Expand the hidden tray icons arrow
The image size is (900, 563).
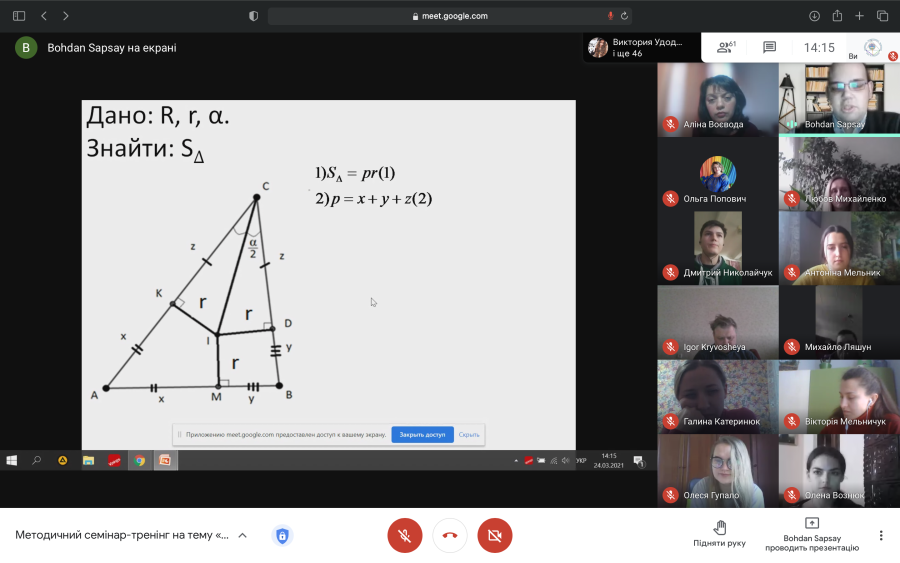point(516,460)
